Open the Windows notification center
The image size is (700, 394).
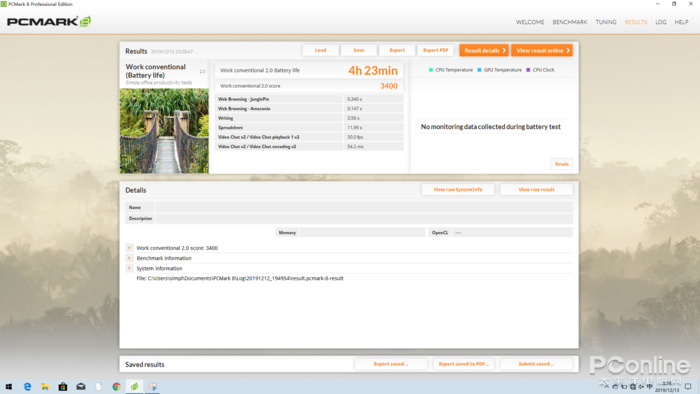[688, 386]
